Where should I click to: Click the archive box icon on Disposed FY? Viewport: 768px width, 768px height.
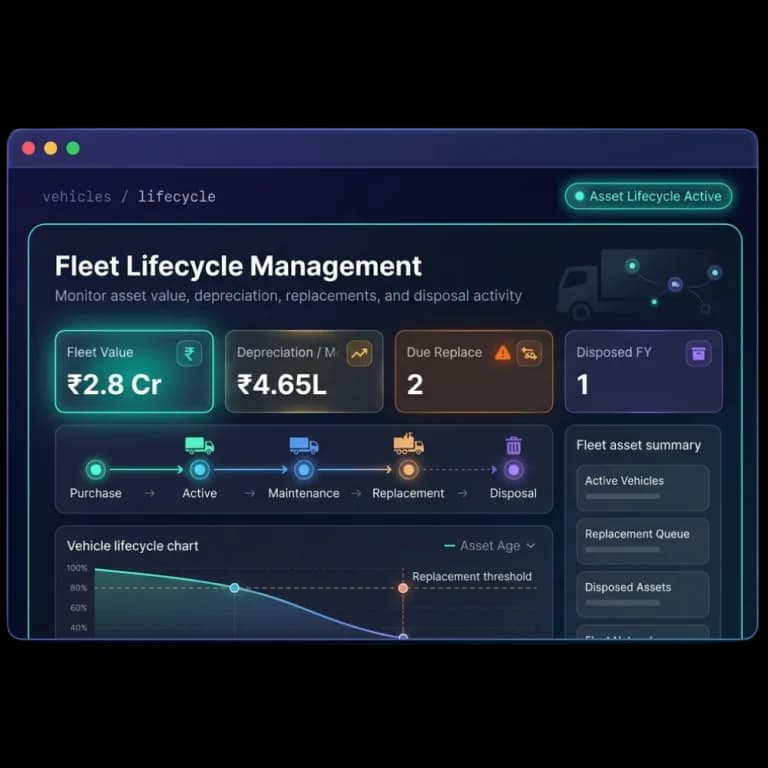click(x=698, y=353)
